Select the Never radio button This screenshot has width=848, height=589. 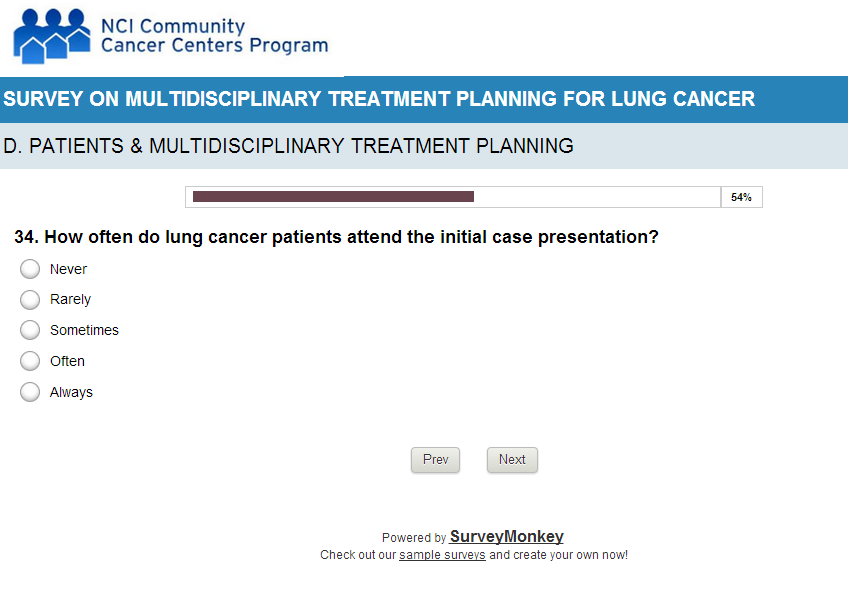(x=30, y=269)
